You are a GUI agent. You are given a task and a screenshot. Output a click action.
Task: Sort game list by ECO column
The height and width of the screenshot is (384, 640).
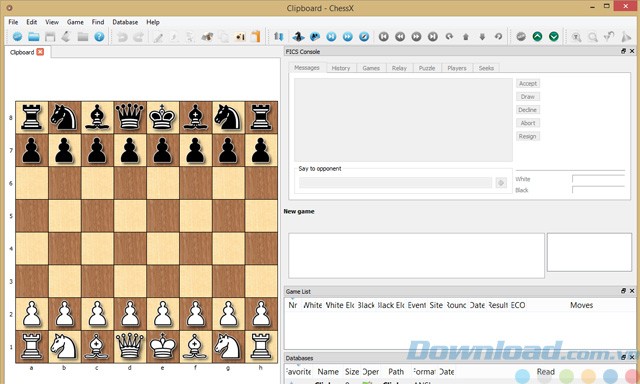pyautogui.click(x=518, y=305)
